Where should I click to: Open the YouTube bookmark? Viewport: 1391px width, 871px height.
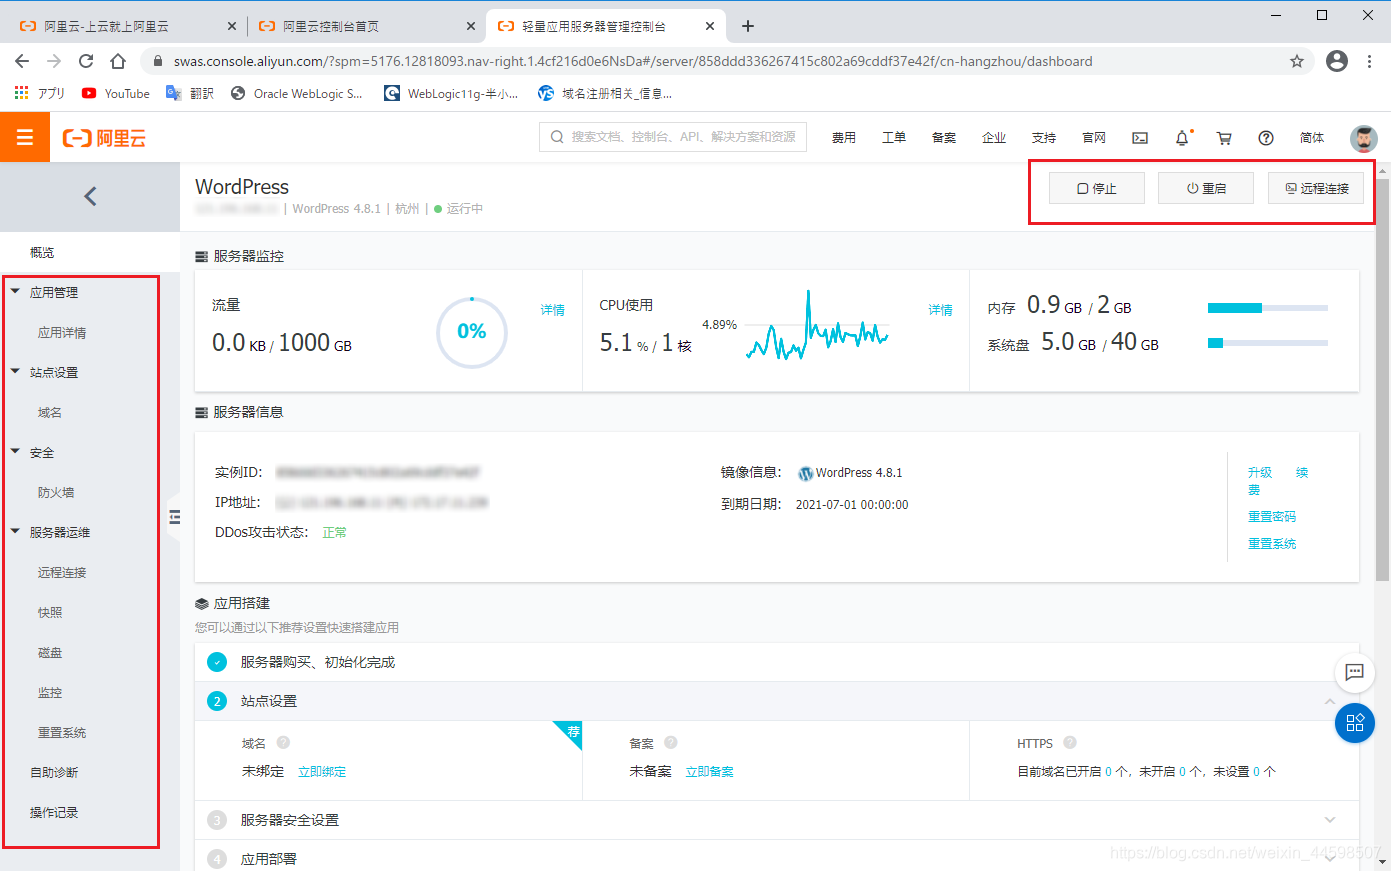point(116,93)
